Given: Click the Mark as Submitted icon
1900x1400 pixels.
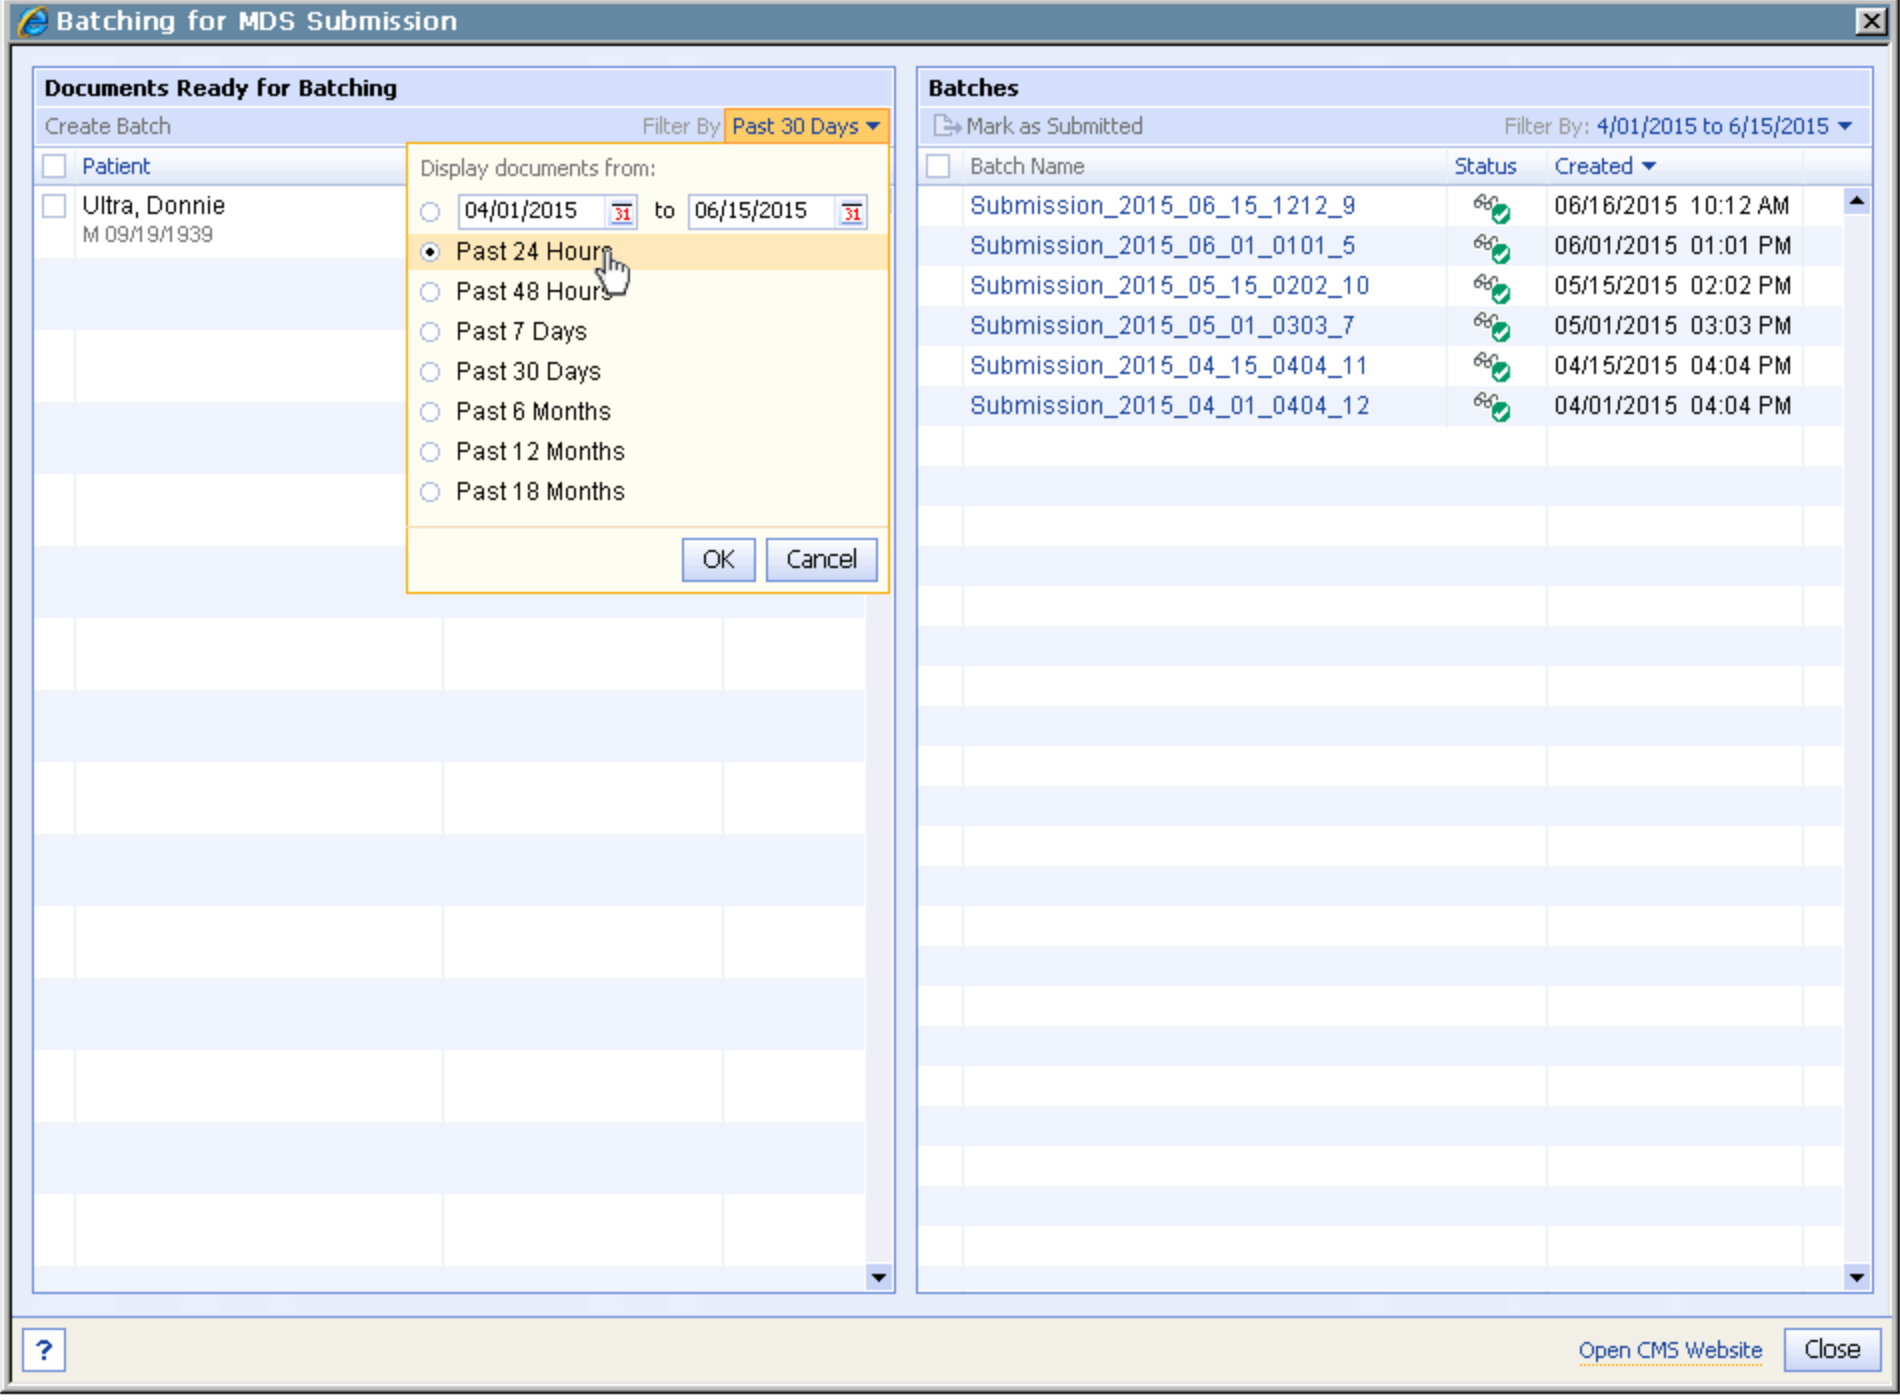Looking at the screenshot, I should [945, 126].
